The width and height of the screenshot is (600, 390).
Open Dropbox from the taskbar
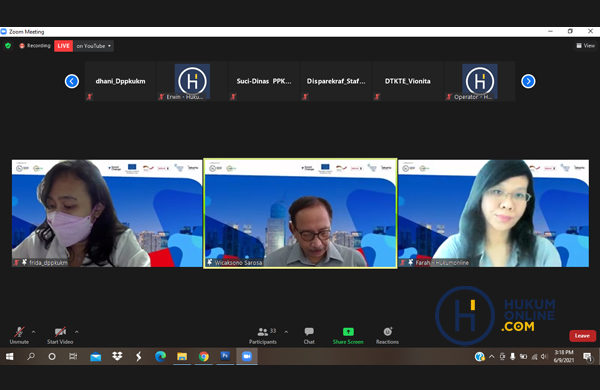[117, 356]
